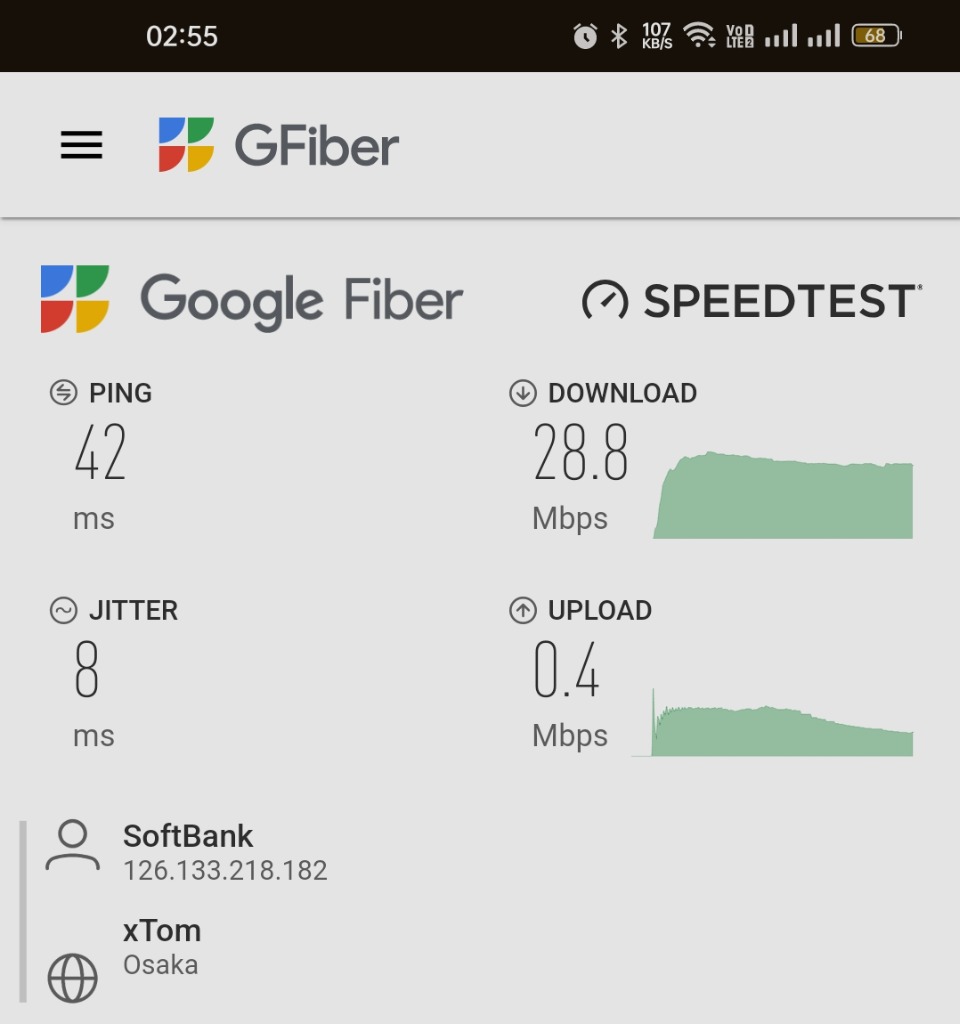
Task: Tap the Jitter wave icon
Action: pyautogui.click(x=63, y=611)
